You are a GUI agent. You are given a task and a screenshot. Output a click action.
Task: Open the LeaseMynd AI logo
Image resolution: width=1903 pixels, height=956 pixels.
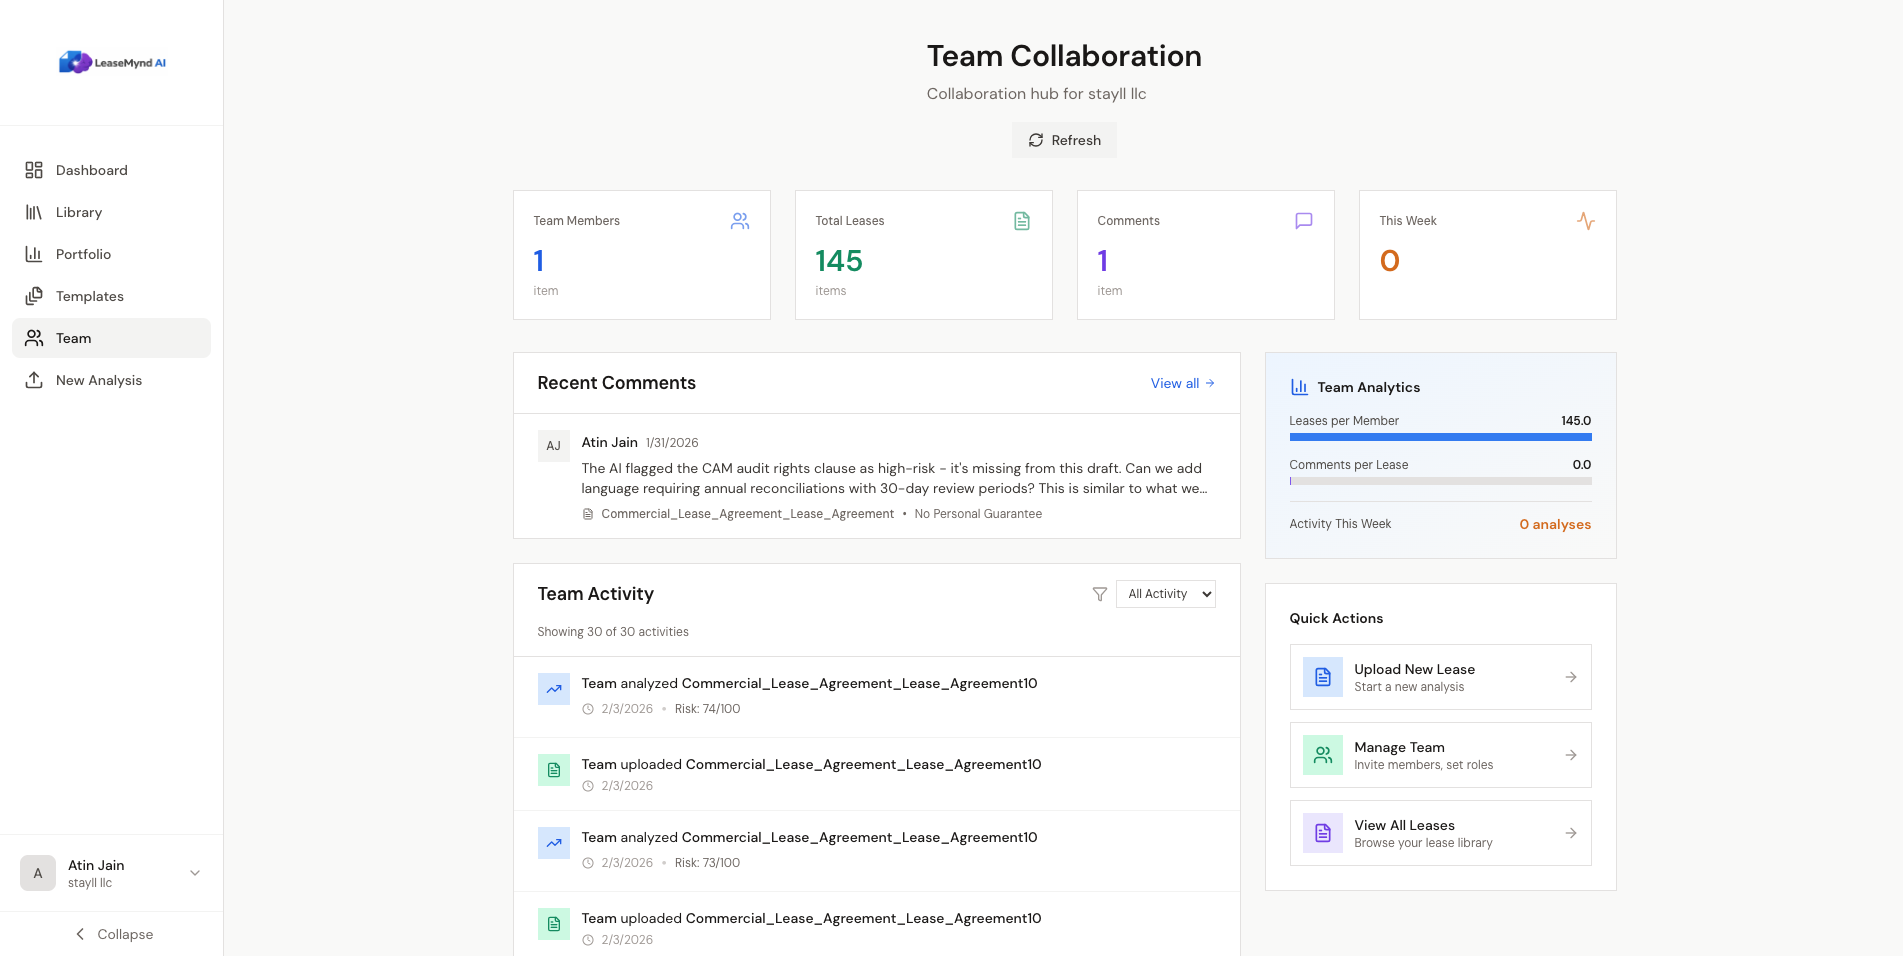(x=113, y=61)
